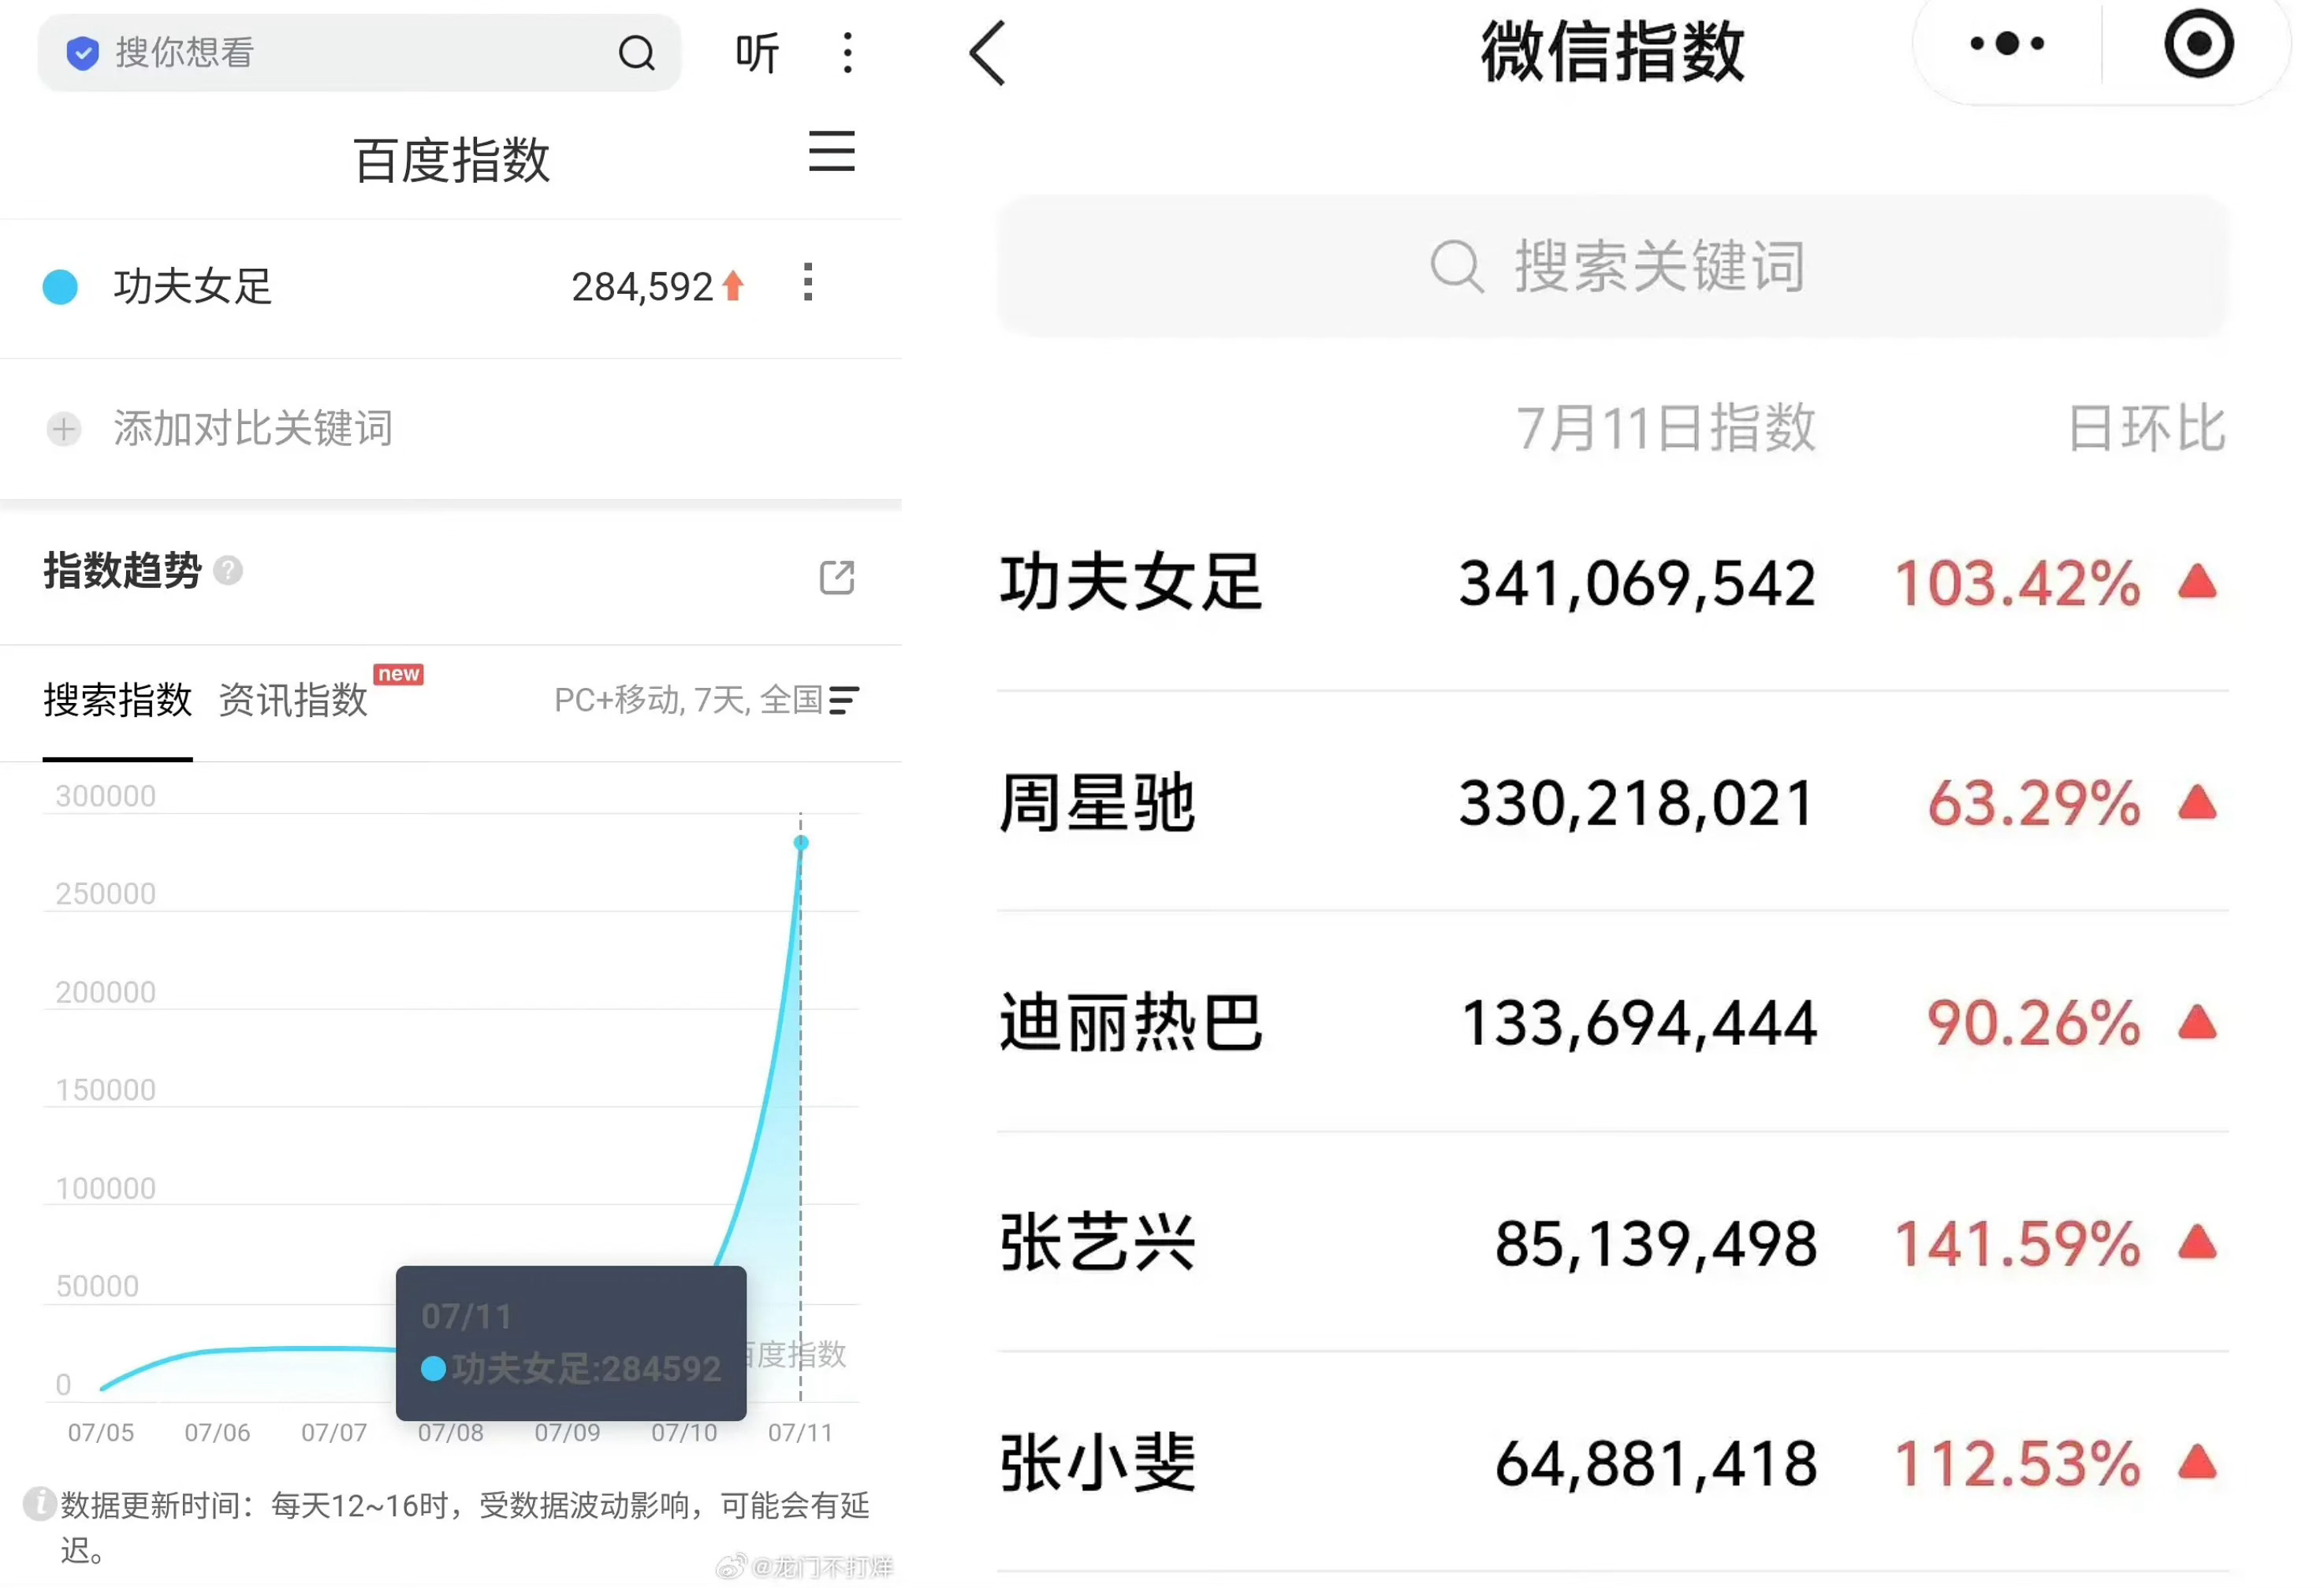The width and height of the screenshot is (2324, 1588).
Task: Click the red up triangle for 张小斐
Action: (2197, 1463)
